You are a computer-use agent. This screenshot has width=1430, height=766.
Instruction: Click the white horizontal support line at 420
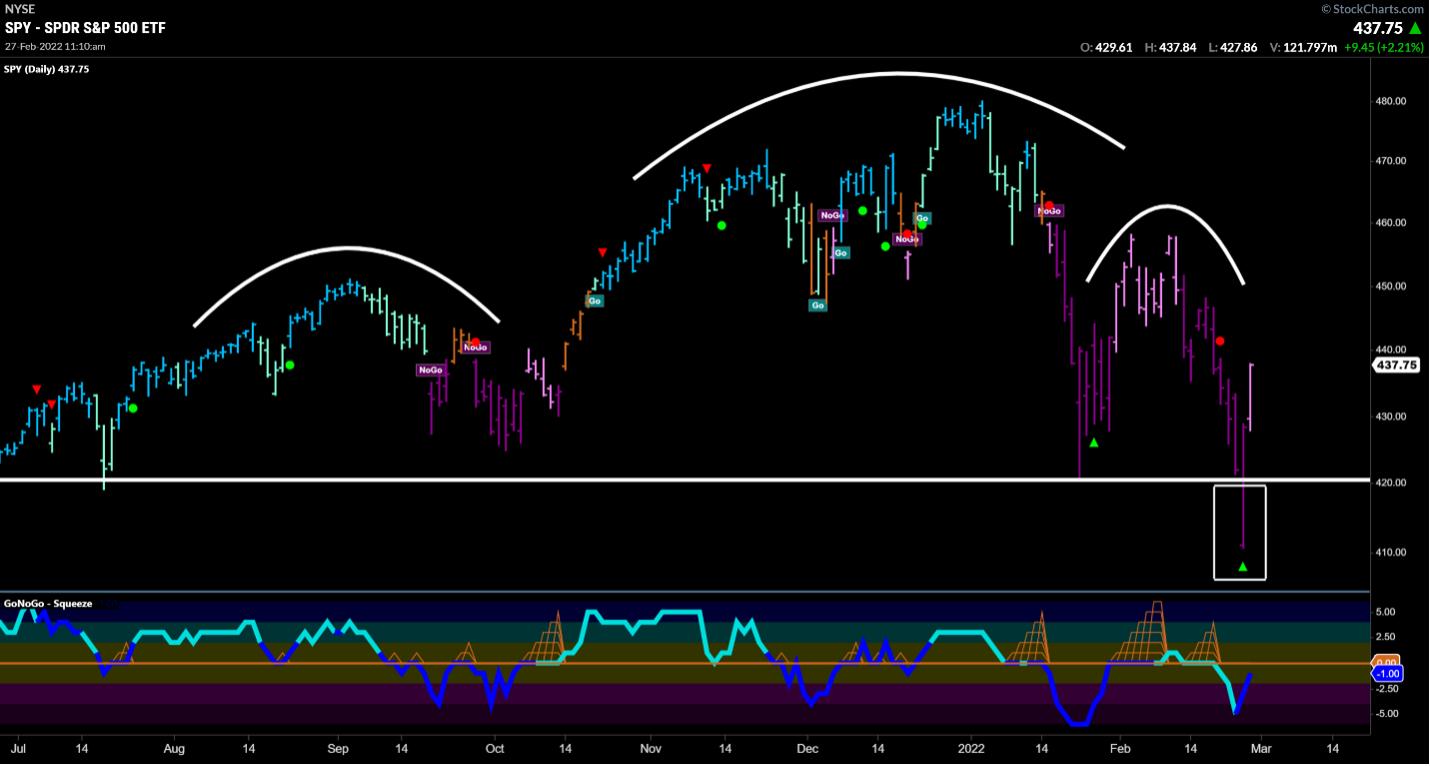tap(600, 480)
